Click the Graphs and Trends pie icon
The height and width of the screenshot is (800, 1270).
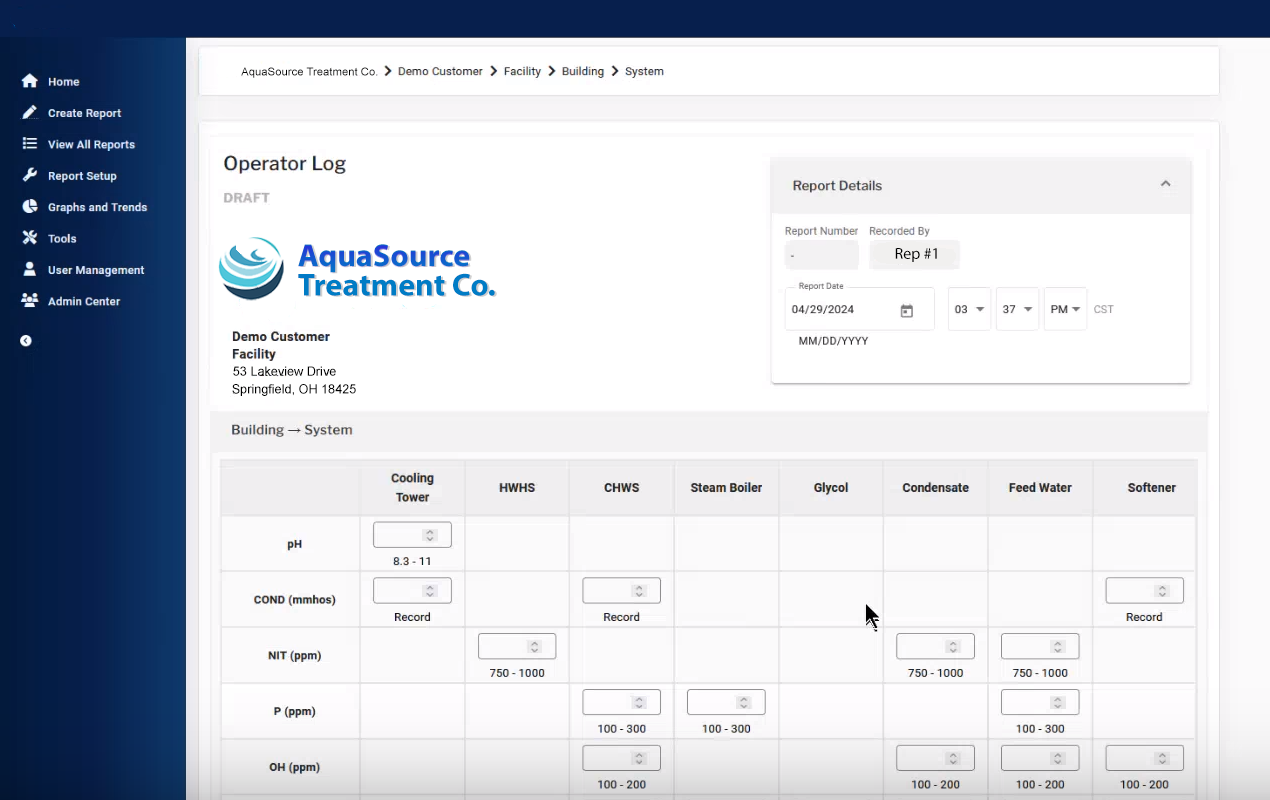[x=30, y=207]
